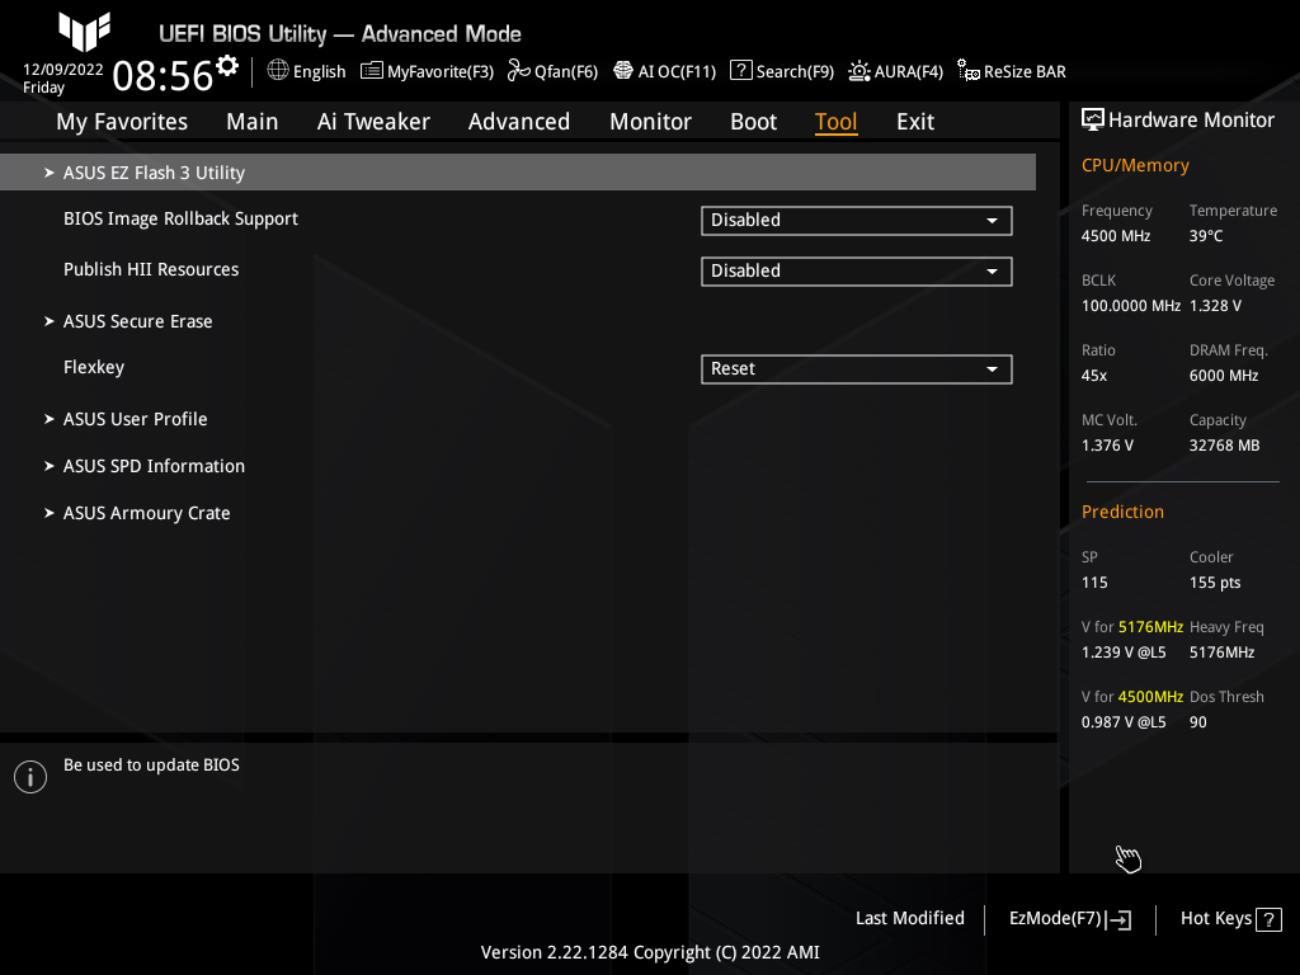Switch to Exit tab

point(915,122)
